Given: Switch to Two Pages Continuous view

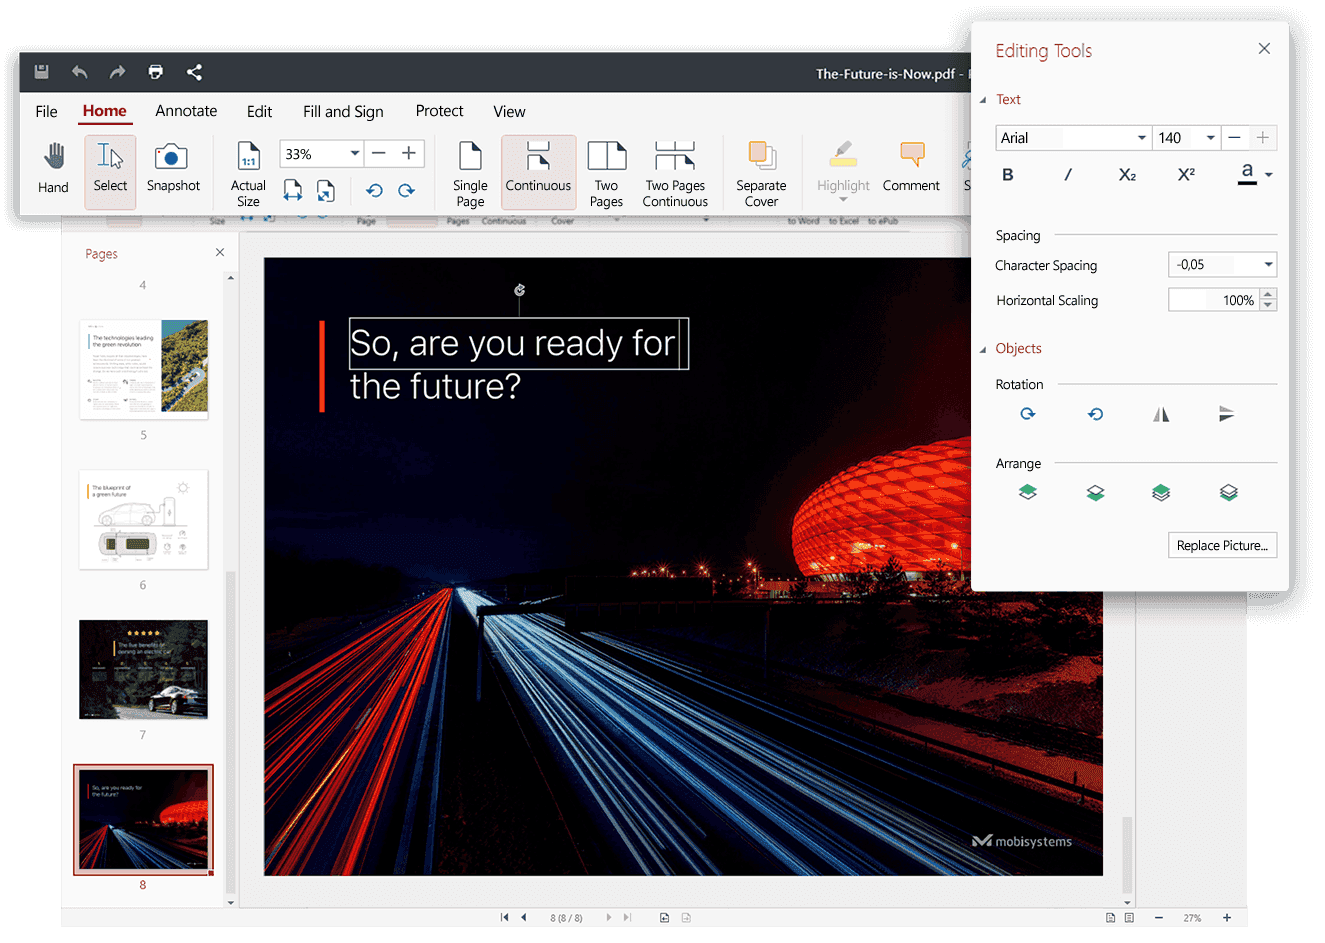Looking at the screenshot, I should 675,173.
